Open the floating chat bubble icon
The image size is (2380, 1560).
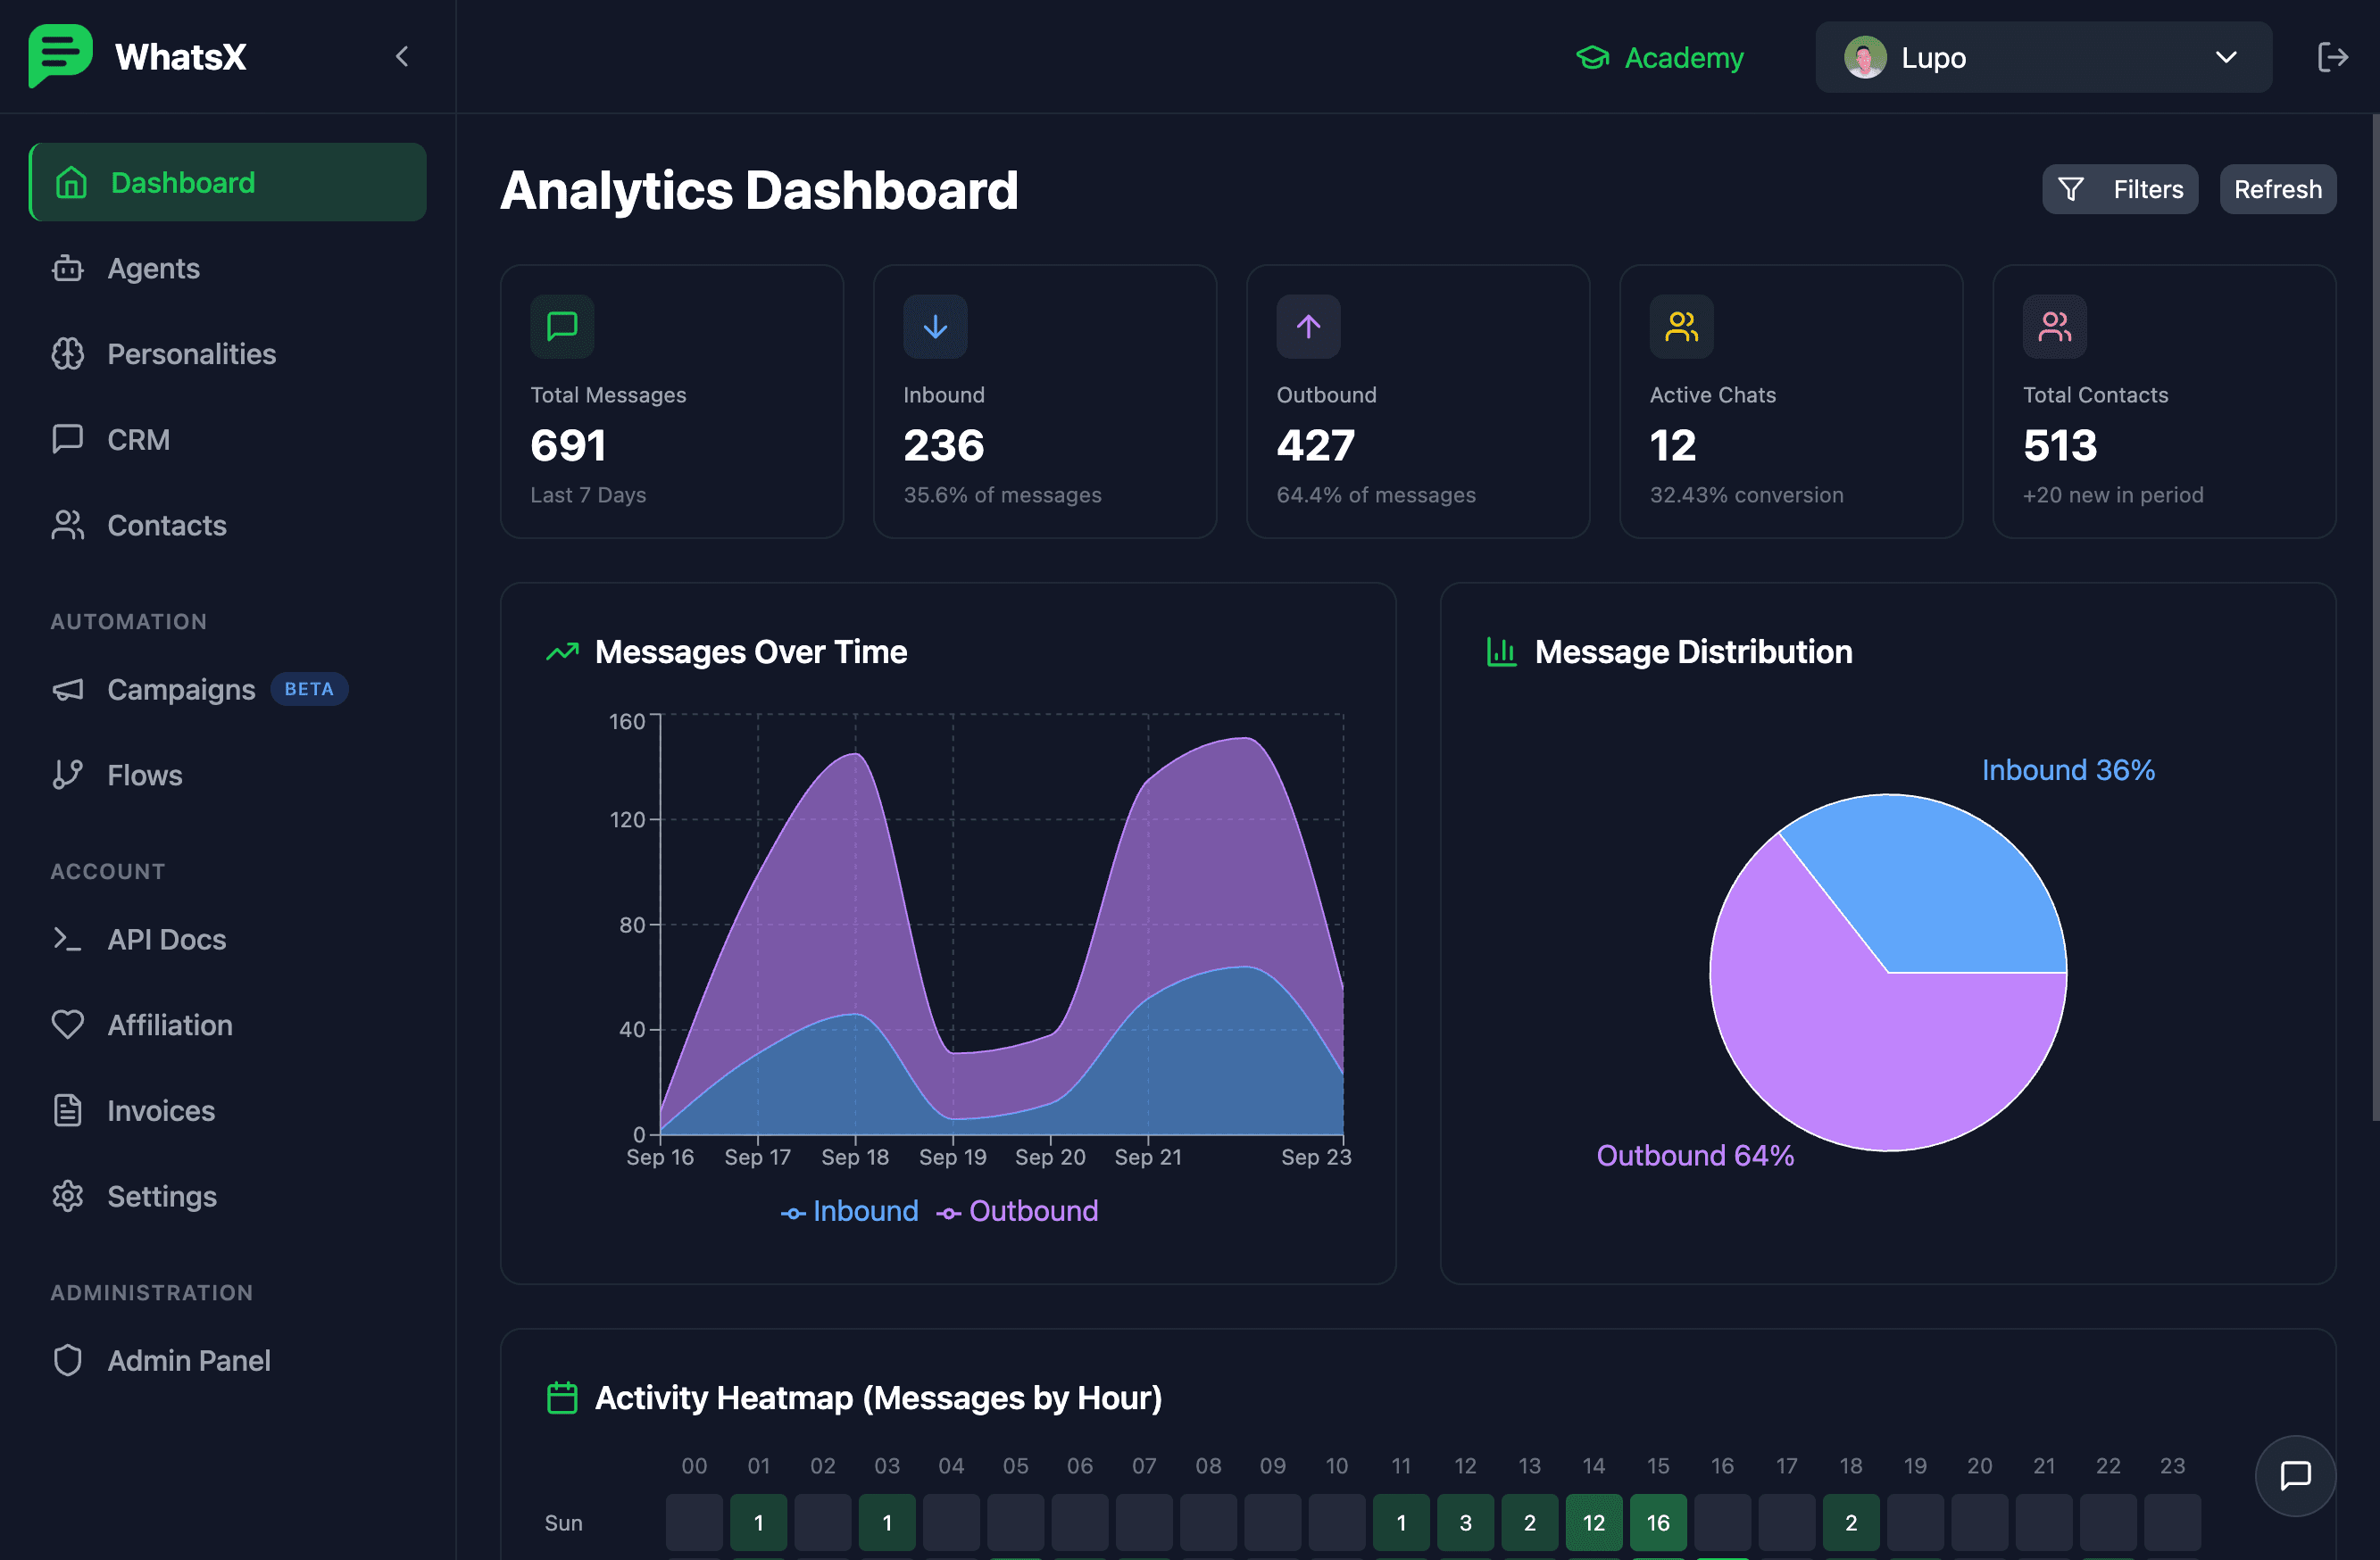click(x=2294, y=1475)
